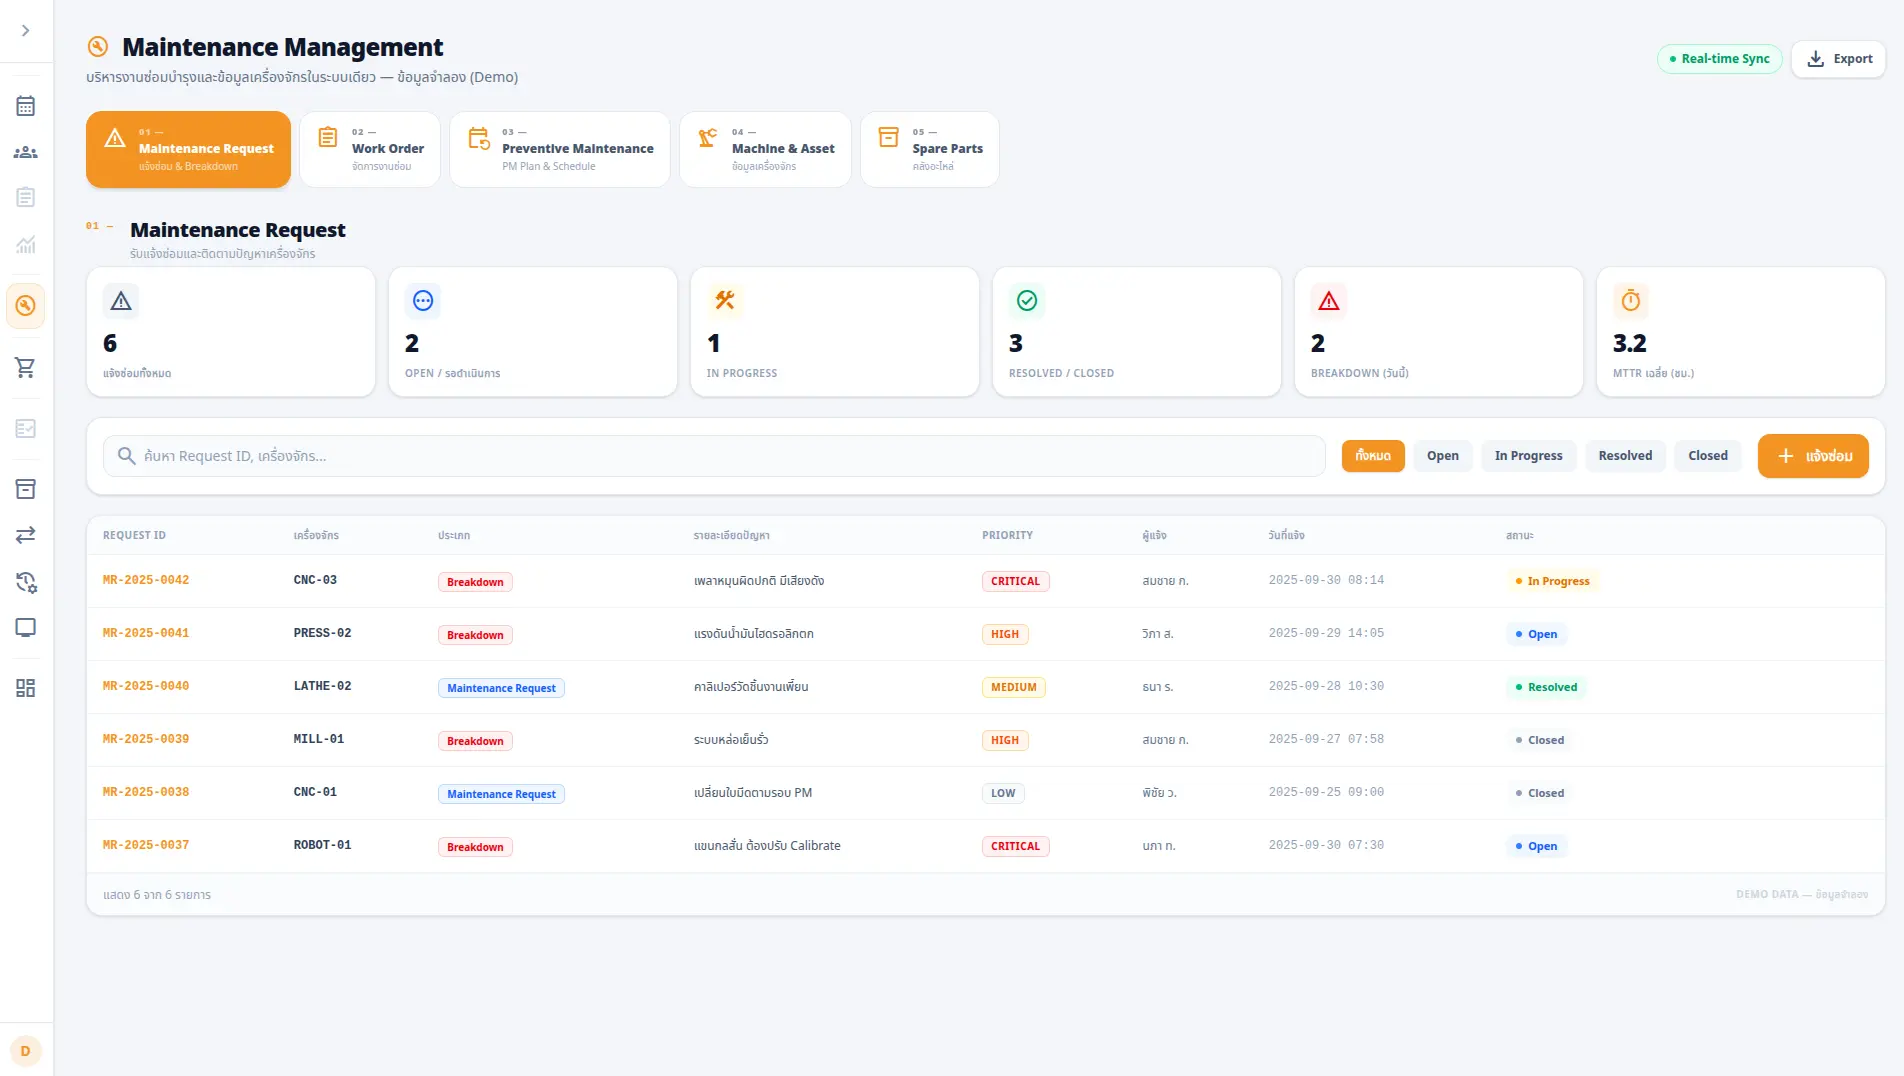Image resolution: width=1904 pixels, height=1076 pixels.
Task: Open the calendar icon in sidebar
Action: (26, 106)
